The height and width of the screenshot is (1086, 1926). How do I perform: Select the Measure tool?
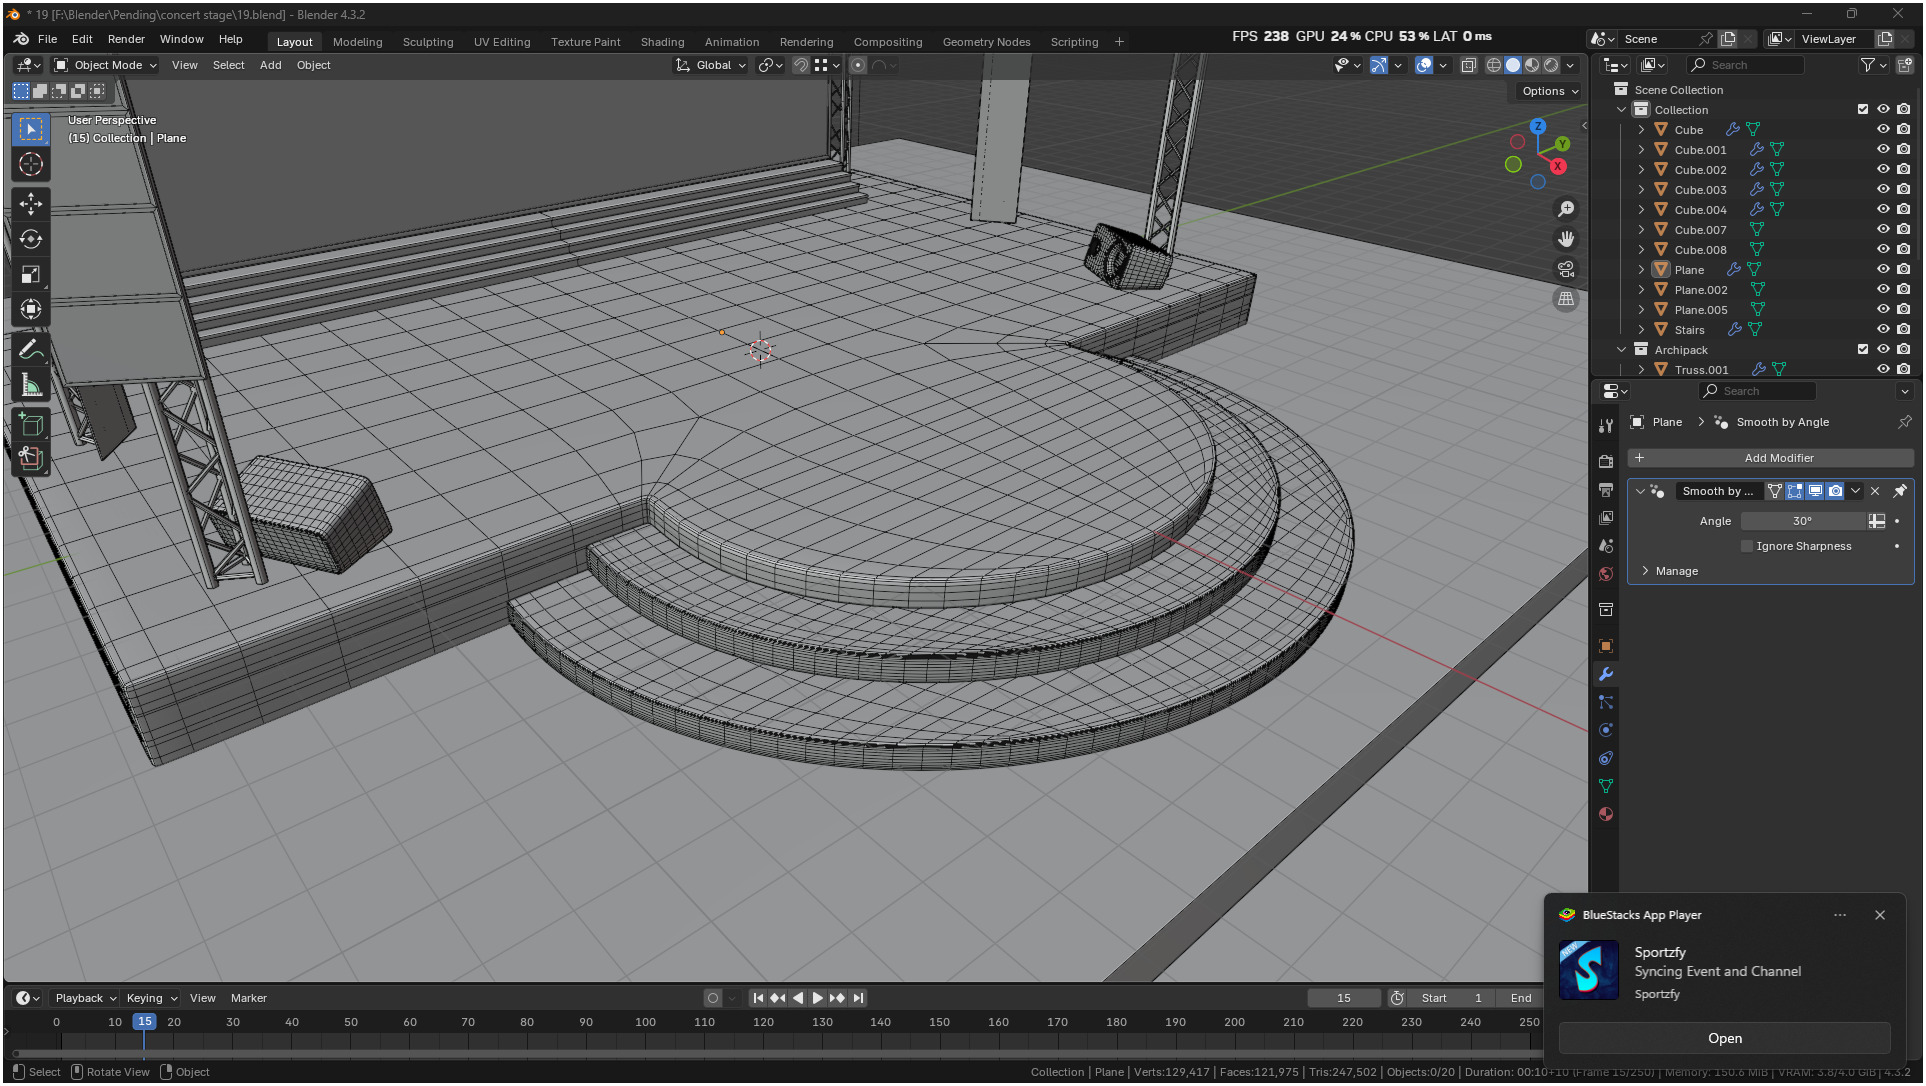tap(31, 385)
